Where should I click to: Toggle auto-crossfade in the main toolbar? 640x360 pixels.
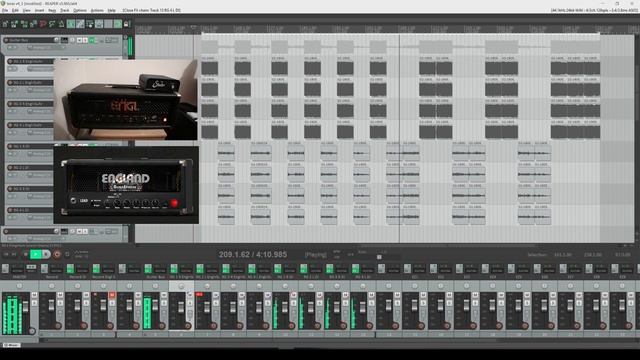[x=71, y=24]
